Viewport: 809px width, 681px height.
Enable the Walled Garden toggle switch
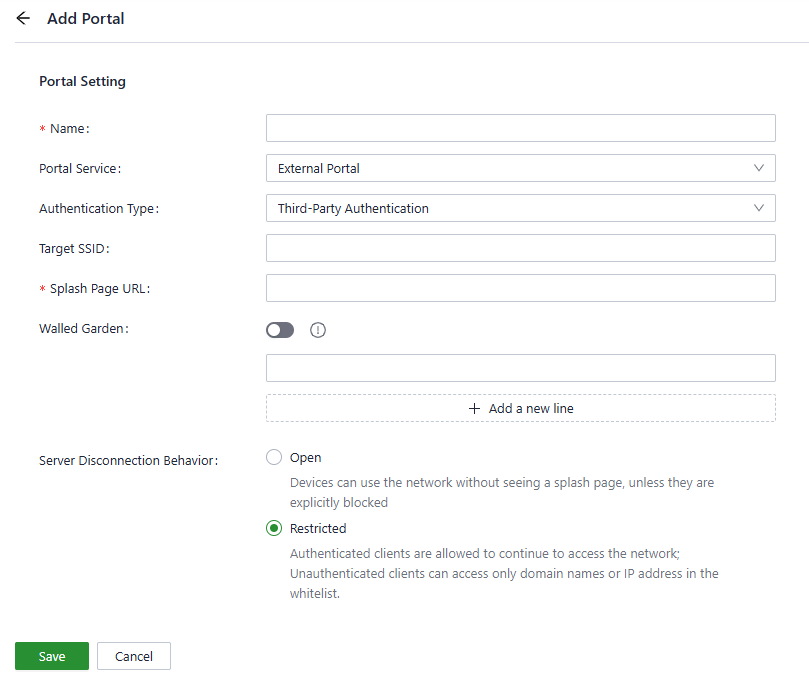[280, 330]
